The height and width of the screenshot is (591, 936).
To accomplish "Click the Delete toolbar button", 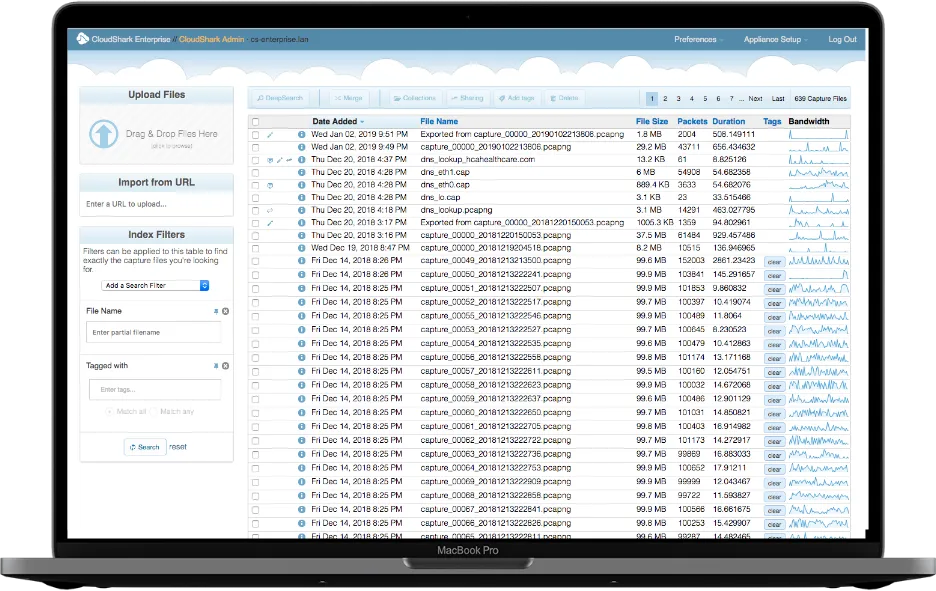I will (563, 99).
